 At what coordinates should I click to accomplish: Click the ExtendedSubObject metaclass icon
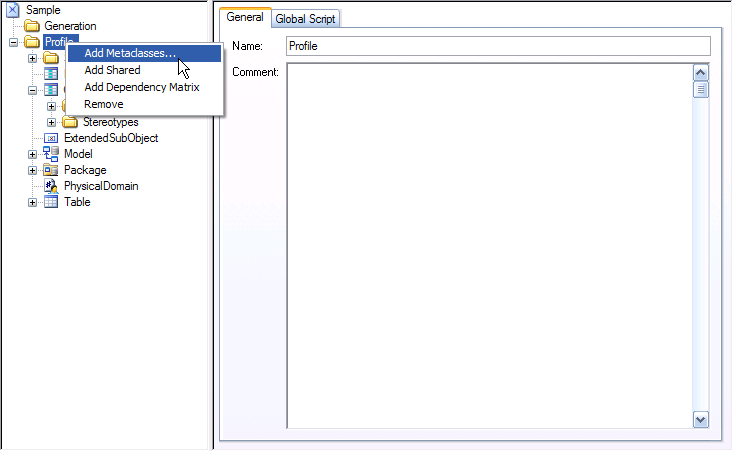[51, 138]
